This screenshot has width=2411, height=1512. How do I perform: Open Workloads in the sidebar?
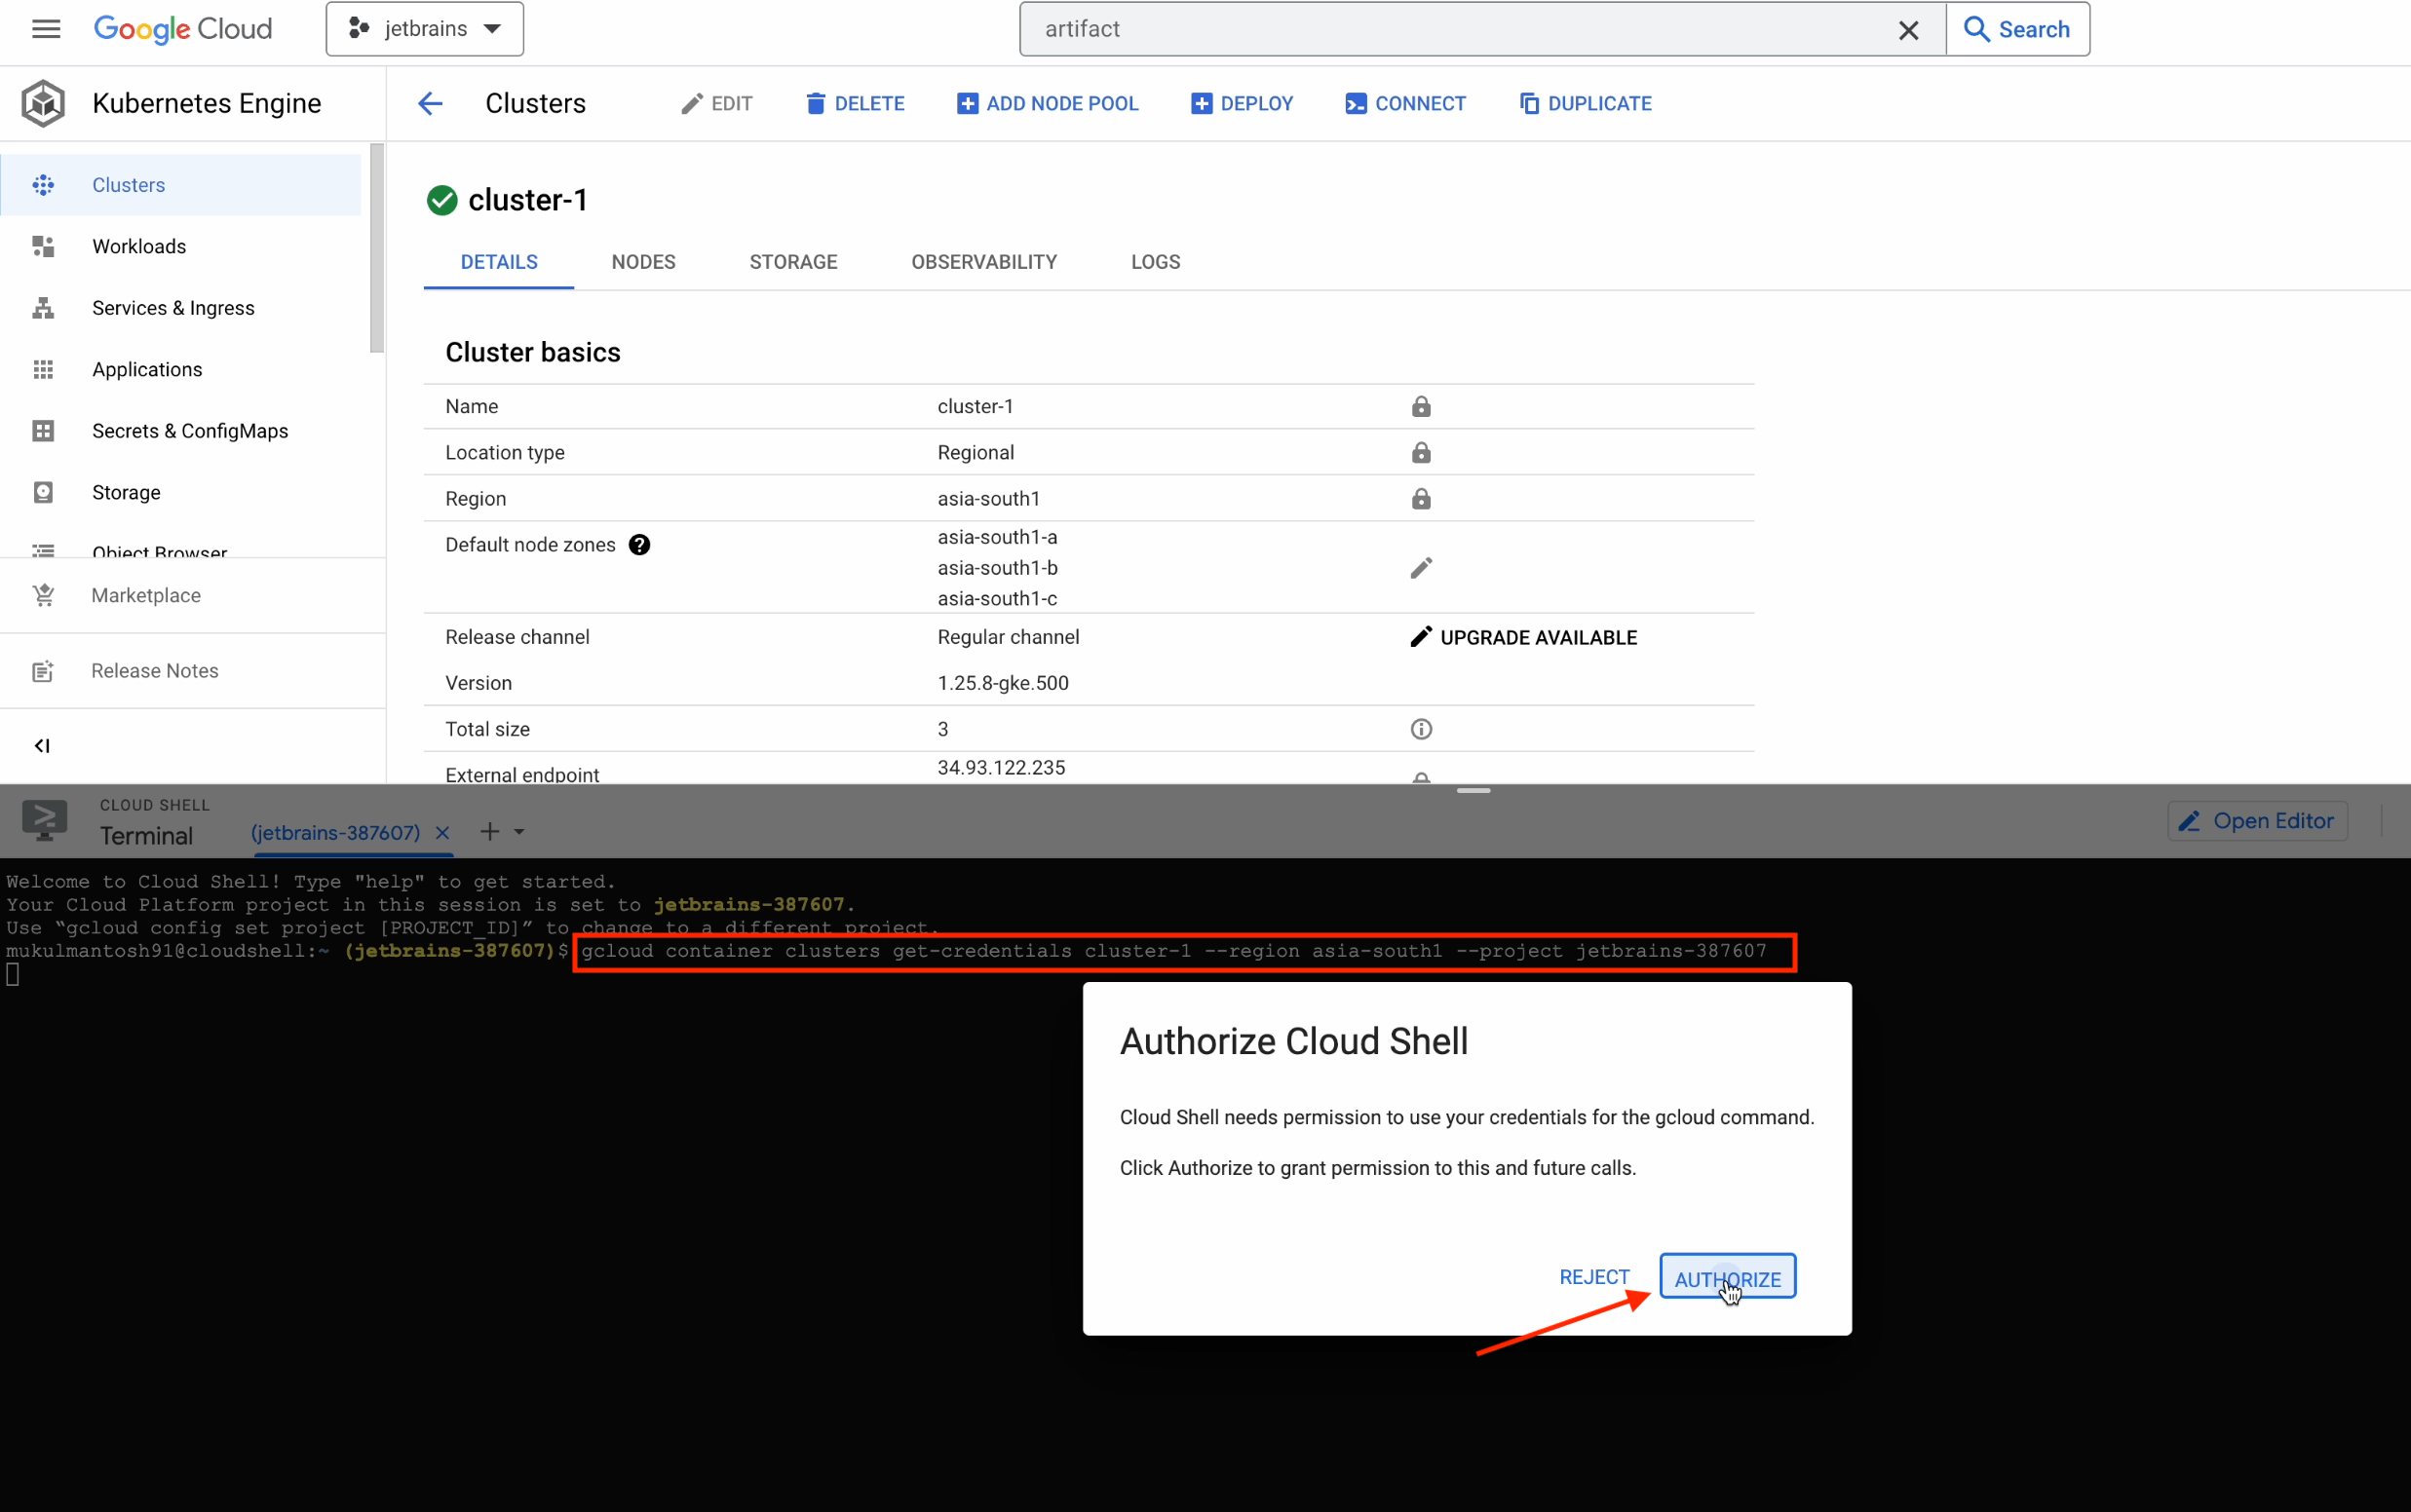coord(139,246)
